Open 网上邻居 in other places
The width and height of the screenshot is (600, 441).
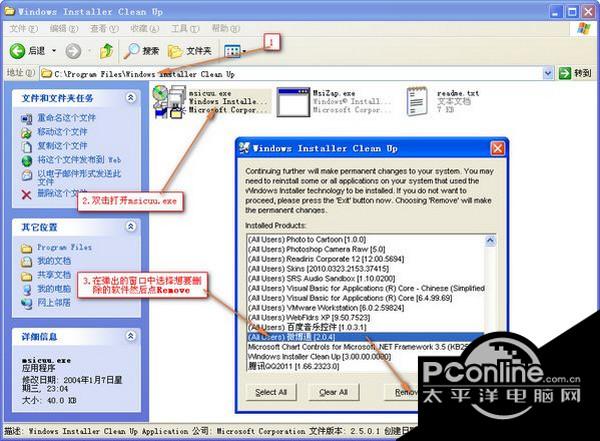click(54, 302)
